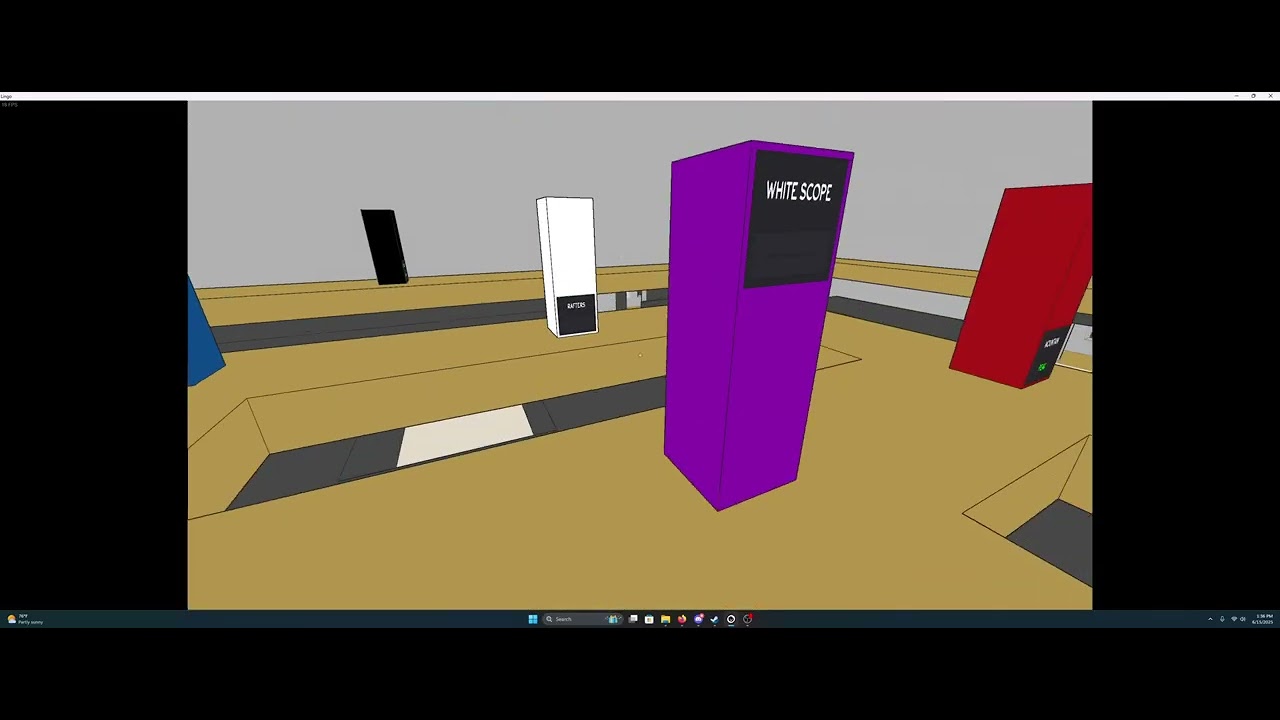Minimize the Lingo game window
Screen dimensions: 1280x720
pos(1237,96)
